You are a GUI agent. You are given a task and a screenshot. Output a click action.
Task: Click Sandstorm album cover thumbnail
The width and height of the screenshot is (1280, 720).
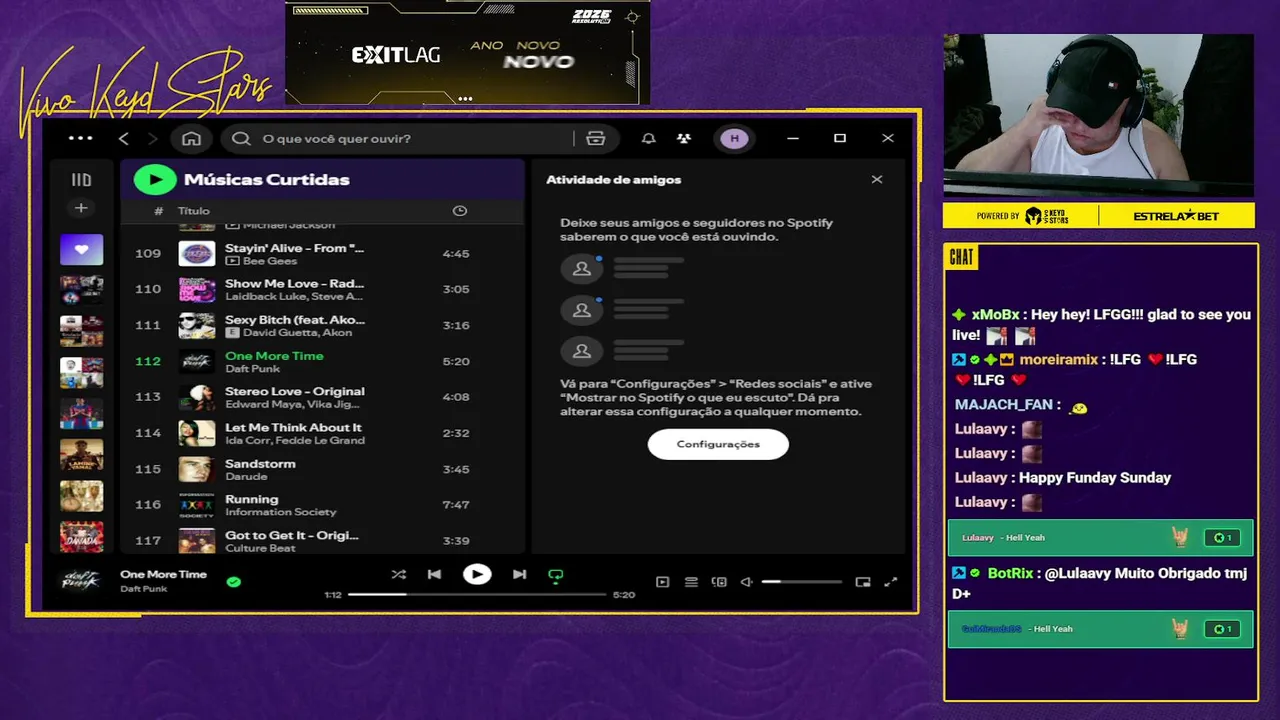197,469
